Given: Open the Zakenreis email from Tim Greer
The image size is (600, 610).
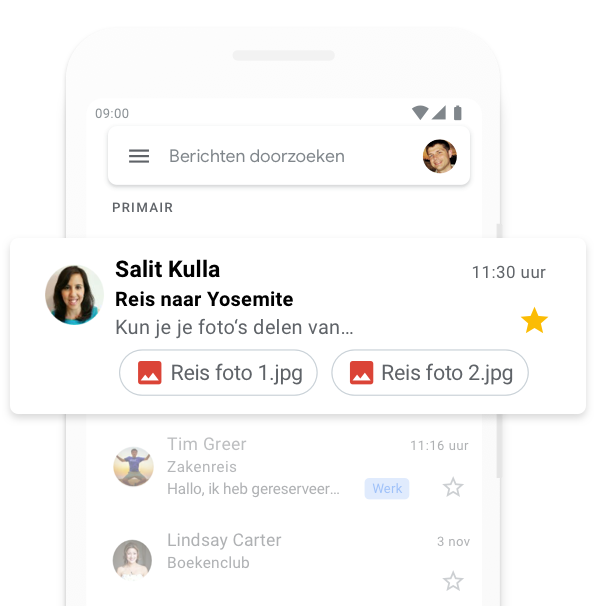Looking at the screenshot, I should tap(284, 467).
